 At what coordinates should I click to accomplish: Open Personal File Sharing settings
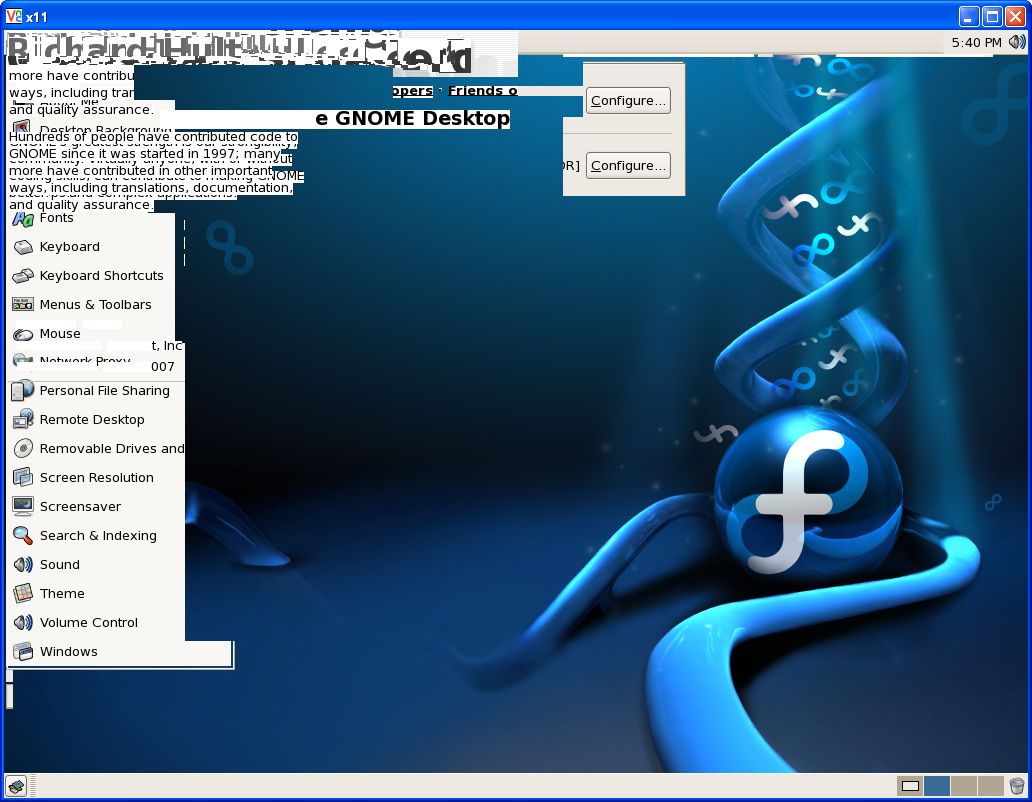[x=104, y=391]
